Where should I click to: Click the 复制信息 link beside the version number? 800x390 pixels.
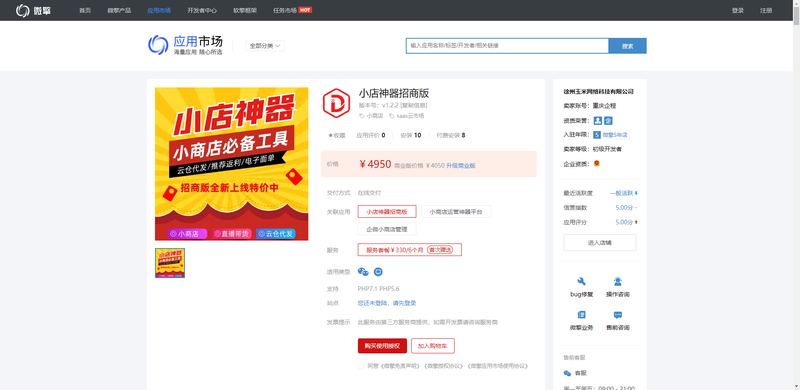coord(414,105)
